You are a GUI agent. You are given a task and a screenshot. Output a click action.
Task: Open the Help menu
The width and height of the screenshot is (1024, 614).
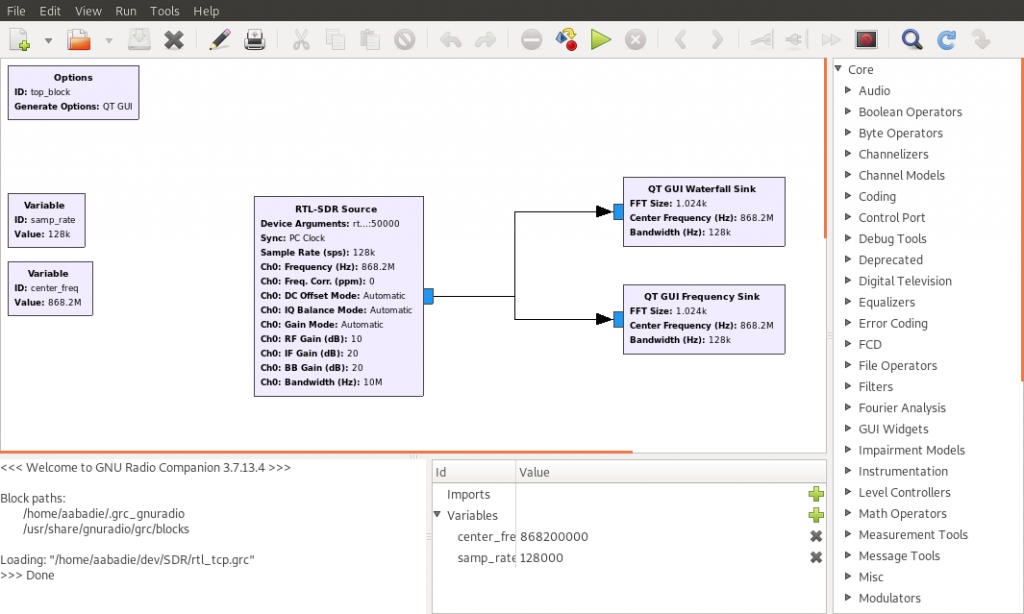click(206, 11)
